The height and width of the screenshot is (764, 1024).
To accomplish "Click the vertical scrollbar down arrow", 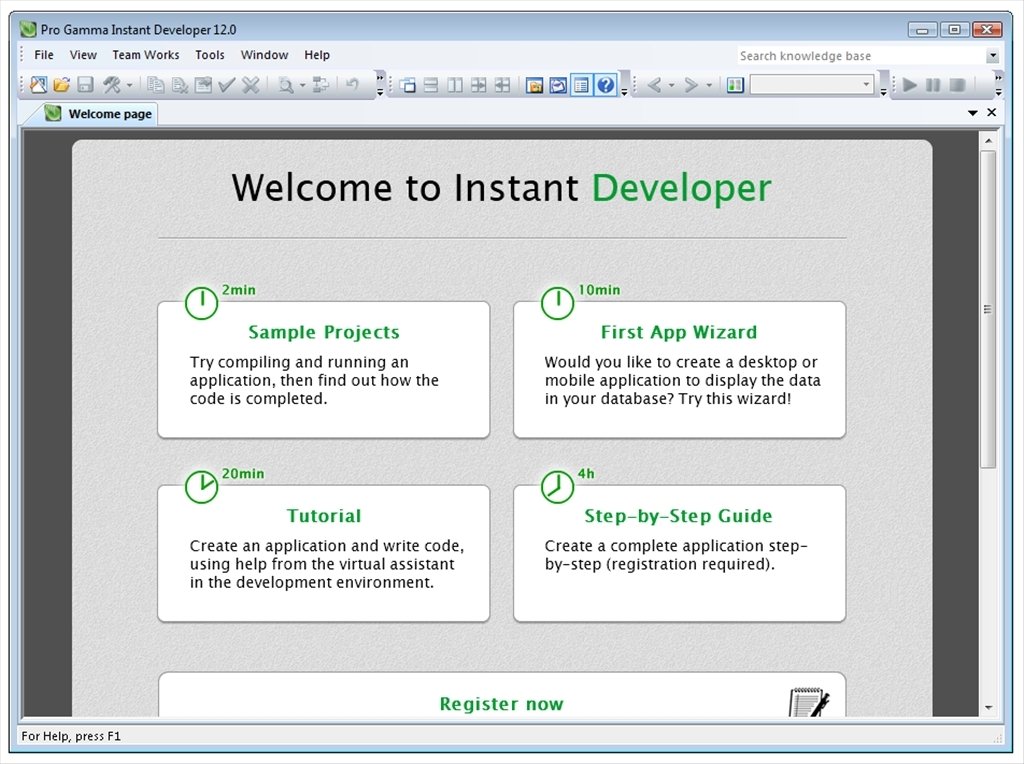I will tap(988, 708).
